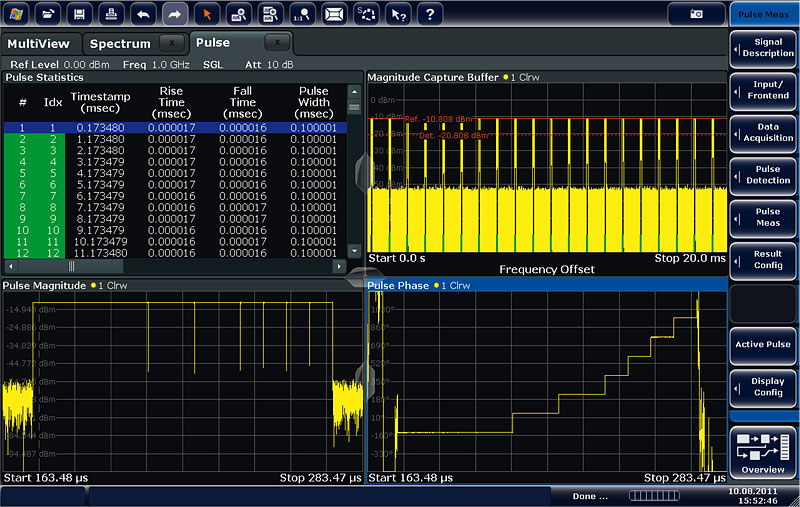Take a screenshot with camera icon

(x=696, y=15)
